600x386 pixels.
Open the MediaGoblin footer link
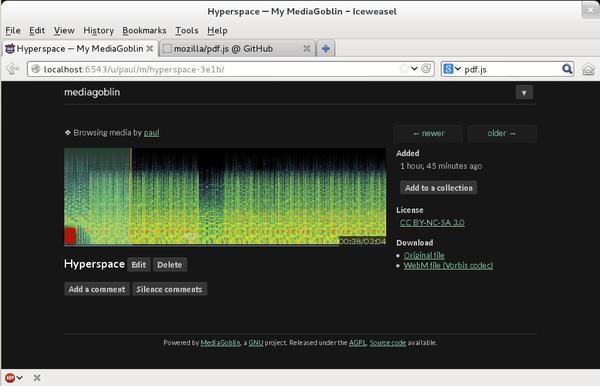(220, 343)
